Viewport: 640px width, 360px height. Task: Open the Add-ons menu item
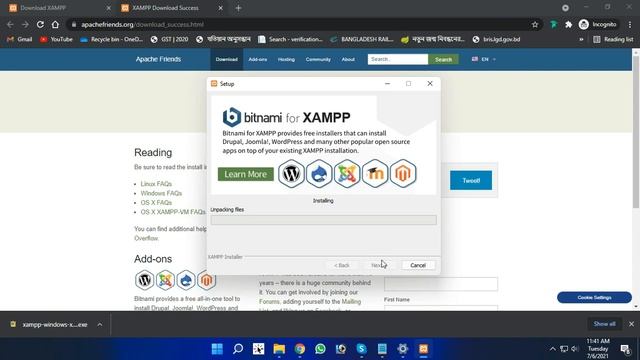(x=258, y=59)
